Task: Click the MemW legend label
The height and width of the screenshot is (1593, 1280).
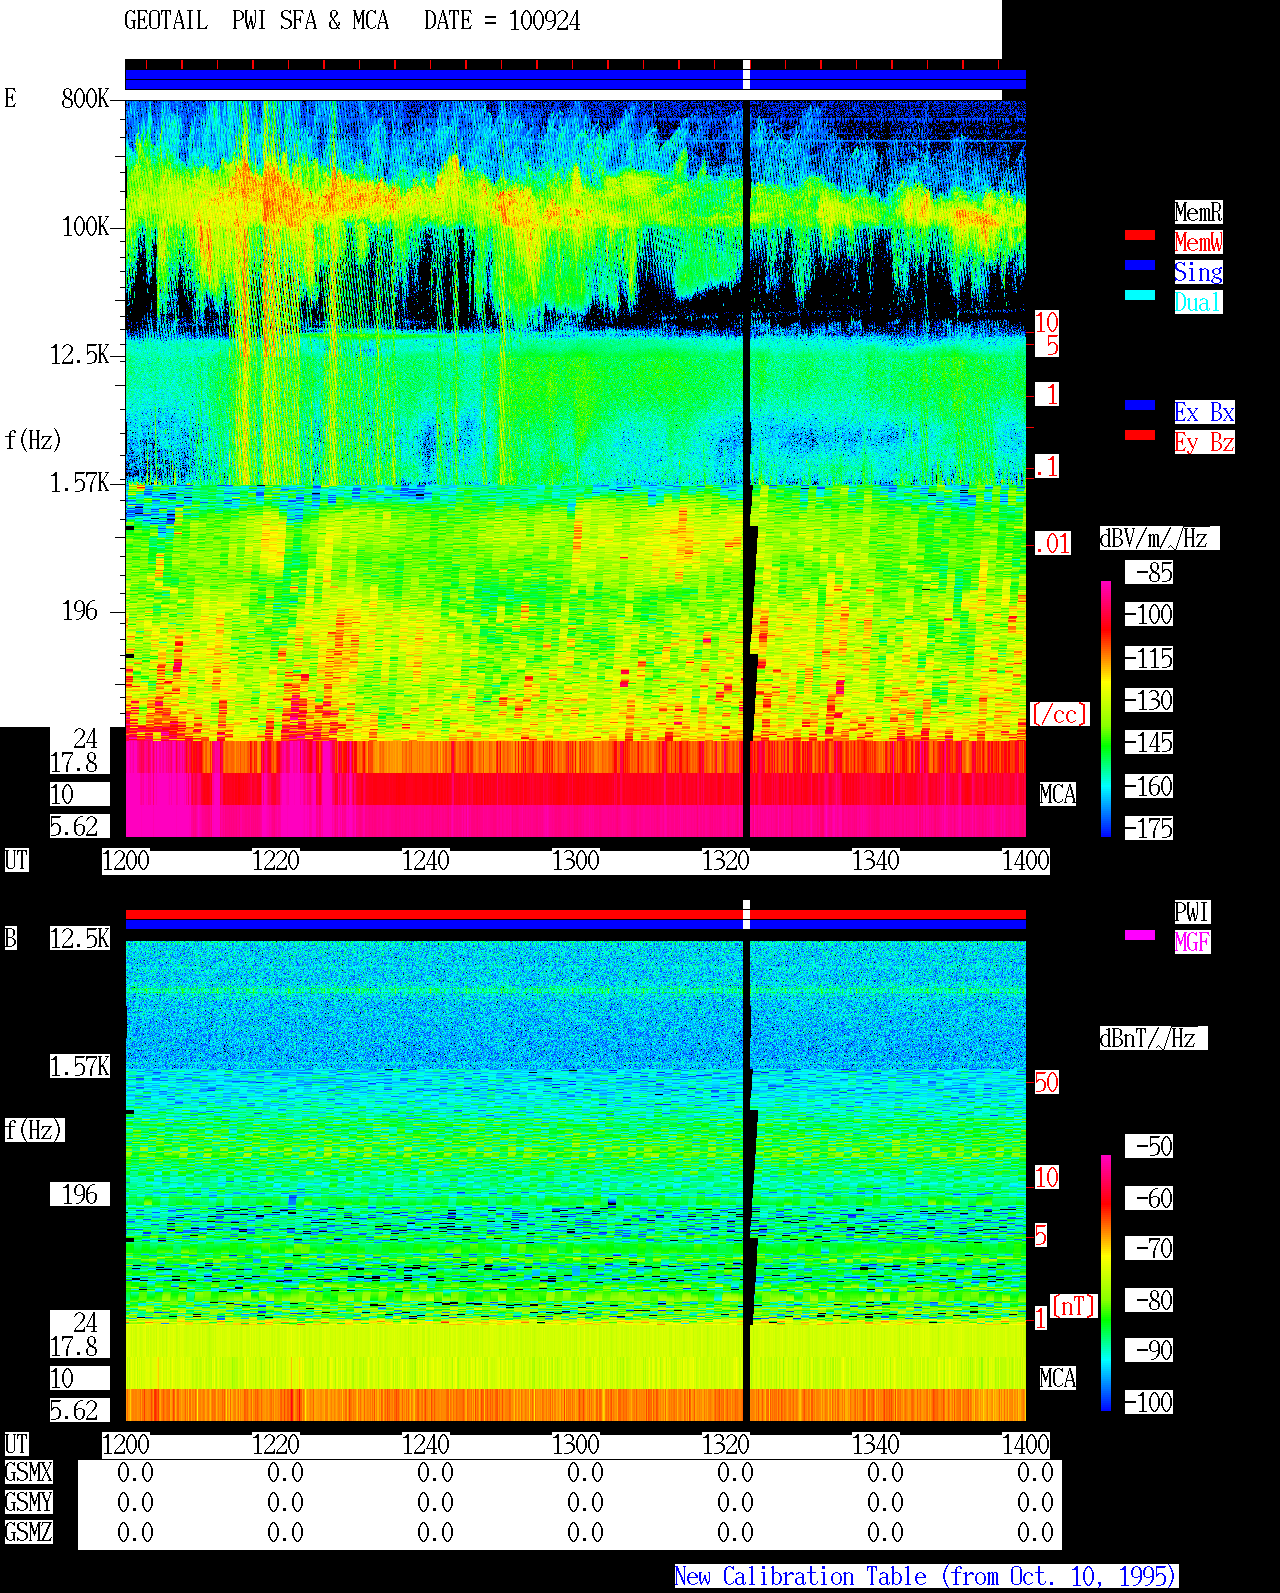Action: point(1198,242)
